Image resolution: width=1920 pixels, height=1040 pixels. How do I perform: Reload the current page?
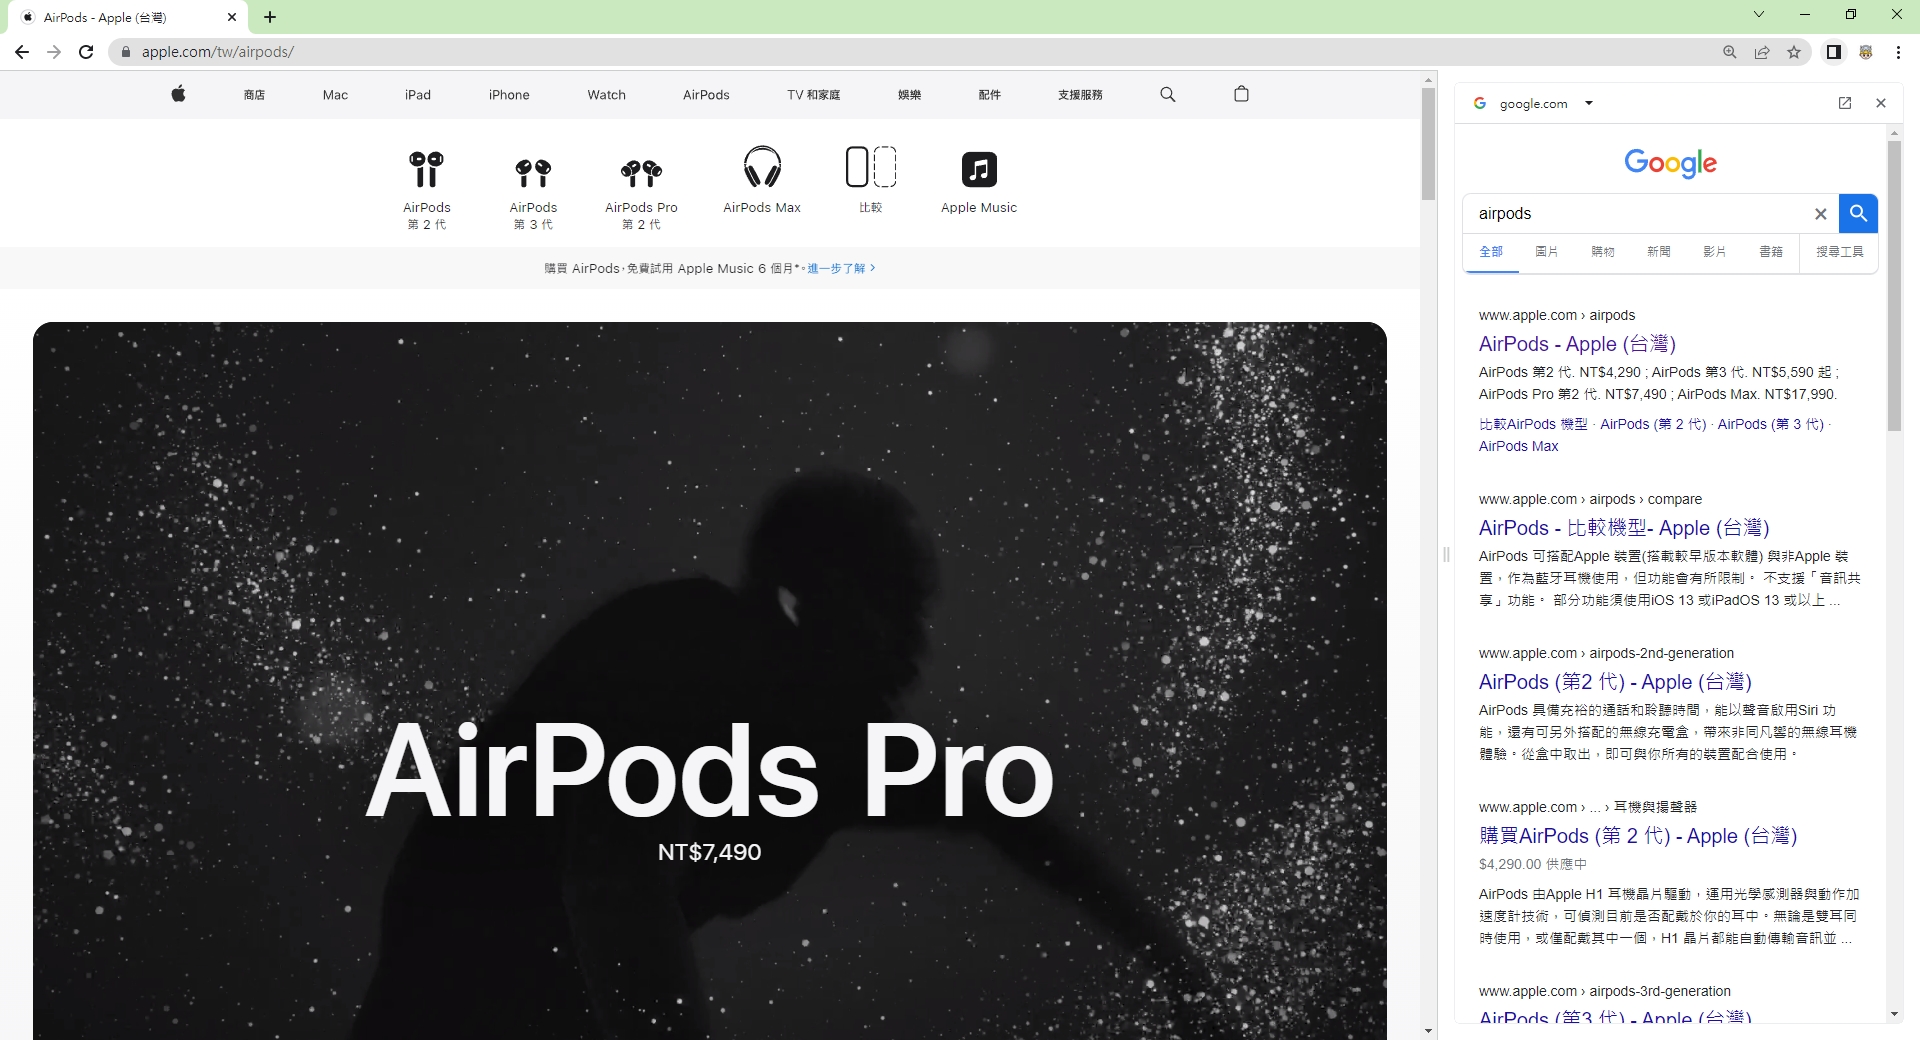86,52
